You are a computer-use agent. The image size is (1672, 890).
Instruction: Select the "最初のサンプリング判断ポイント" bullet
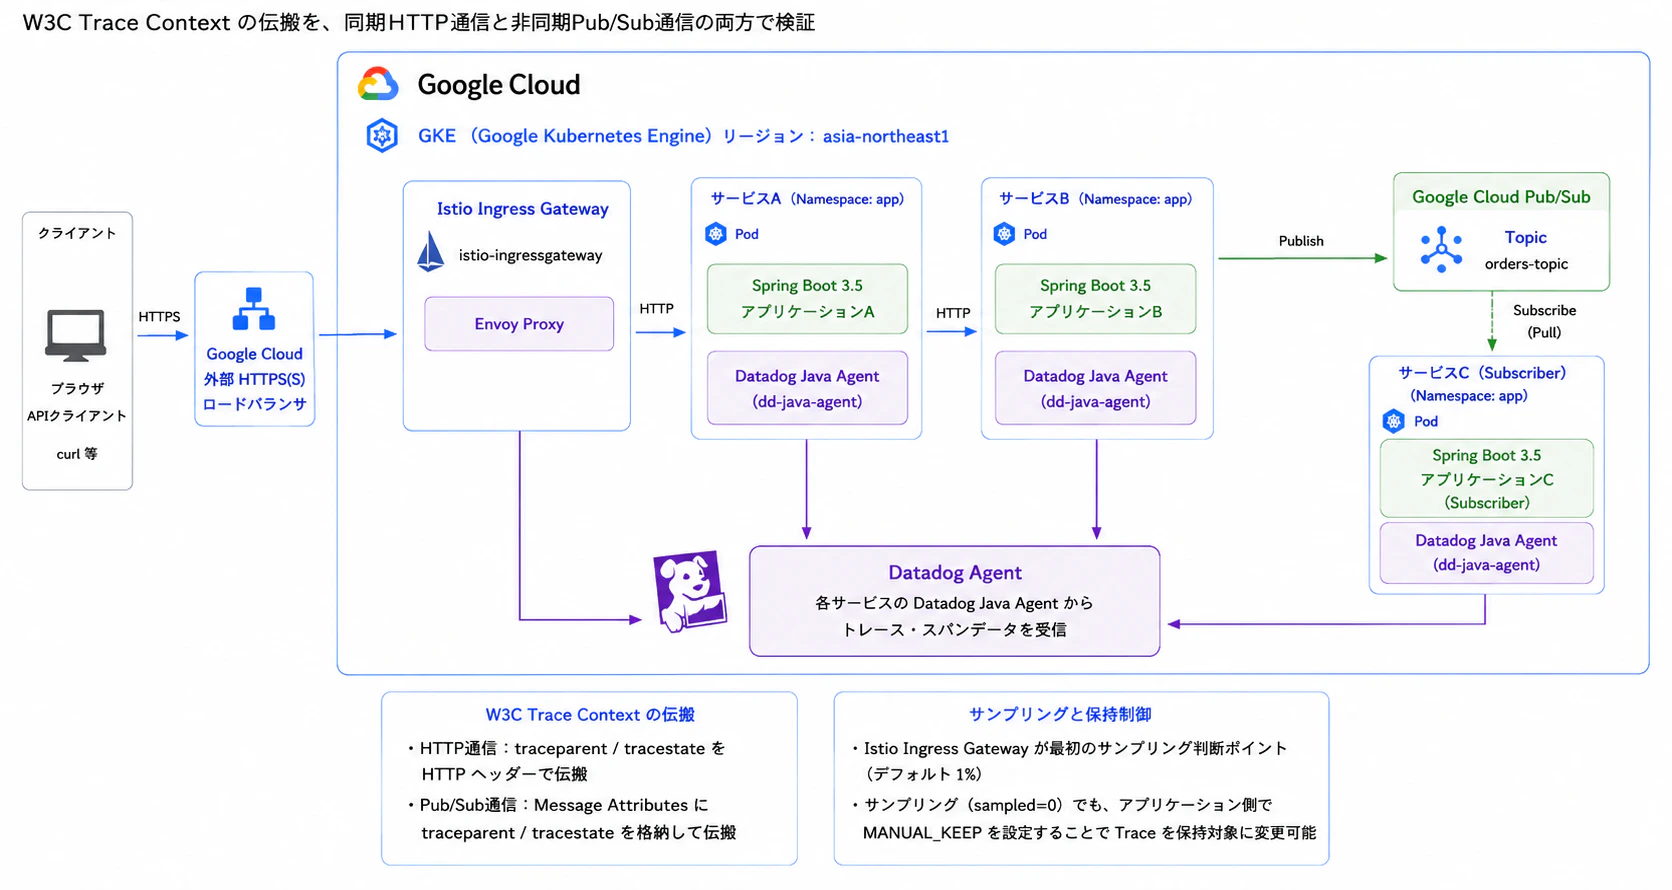(1069, 761)
